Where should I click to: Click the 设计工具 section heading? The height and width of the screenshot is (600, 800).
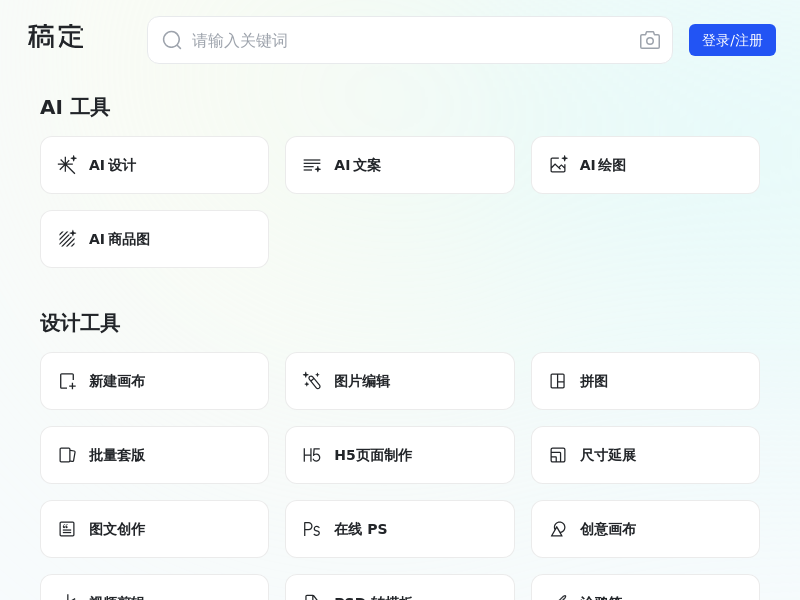pos(80,323)
